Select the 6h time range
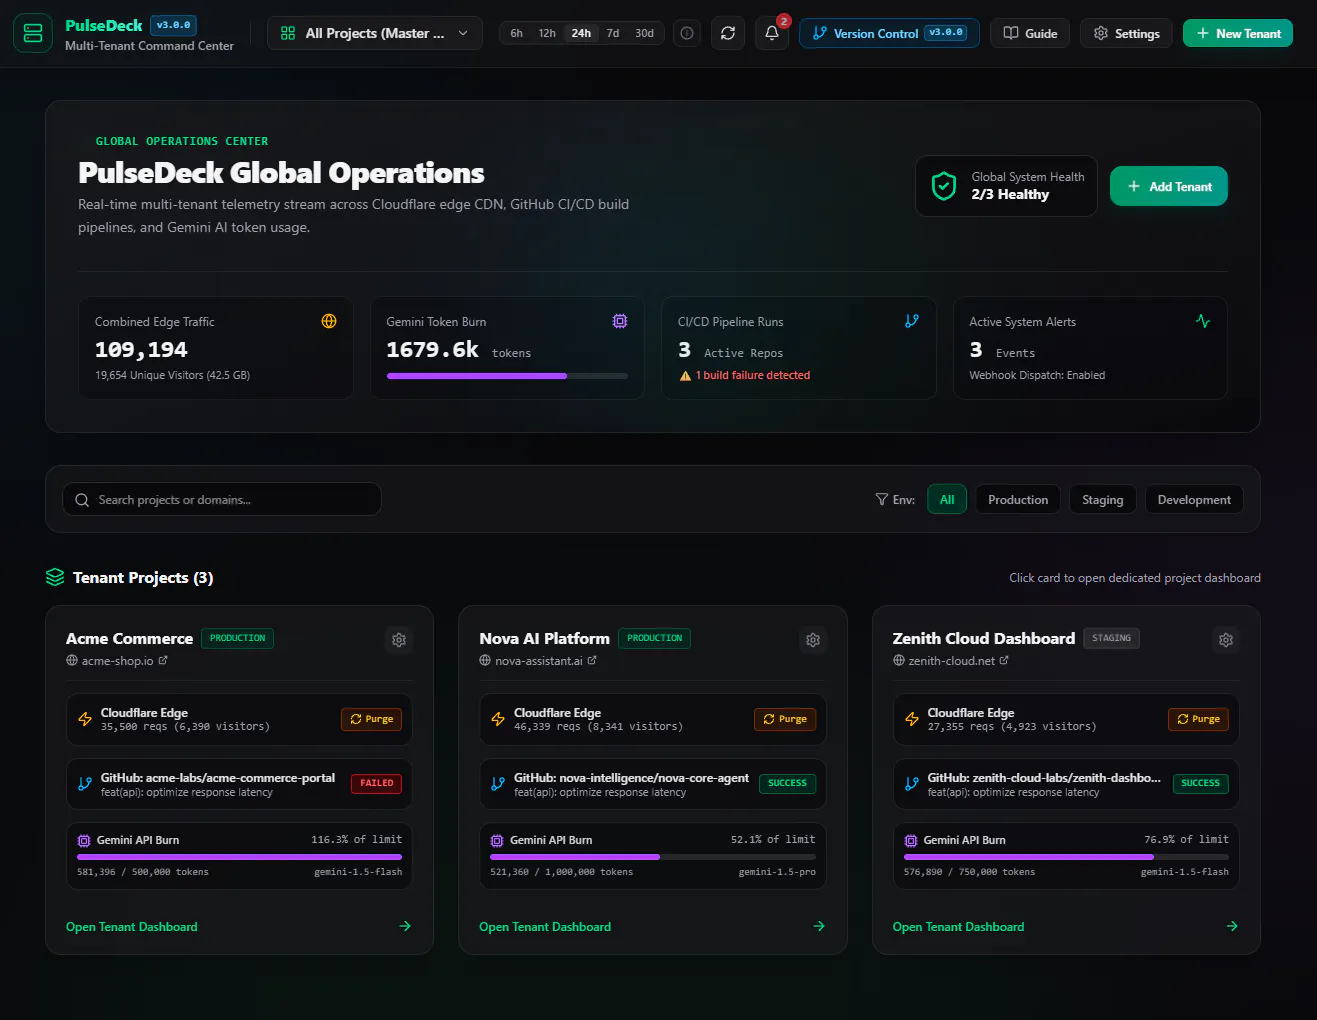Viewport: 1317px width, 1020px height. point(517,33)
